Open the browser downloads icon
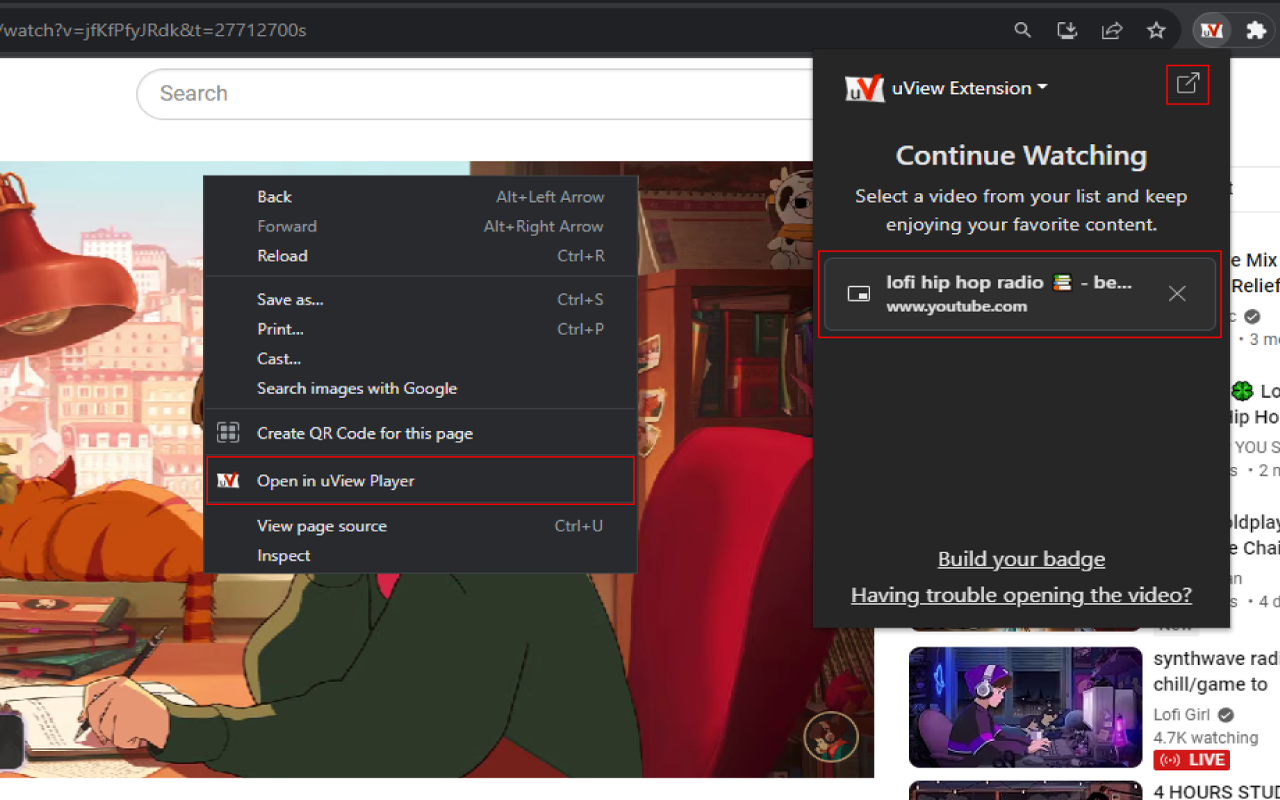The width and height of the screenshot is (1280, 800). [x=1066, y=30]
